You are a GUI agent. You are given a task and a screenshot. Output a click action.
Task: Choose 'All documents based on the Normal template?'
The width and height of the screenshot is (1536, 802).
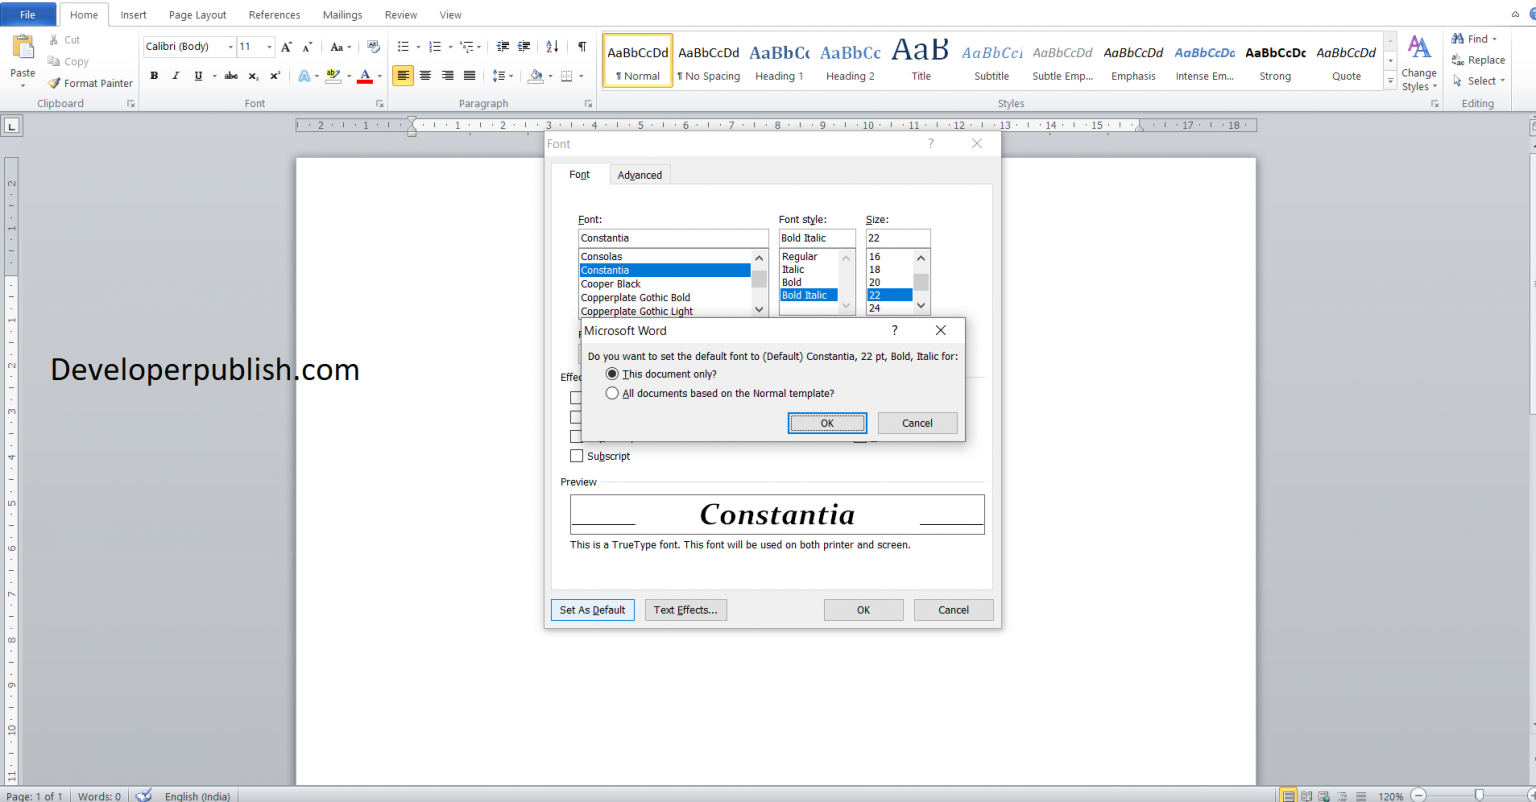coord(611,392)
